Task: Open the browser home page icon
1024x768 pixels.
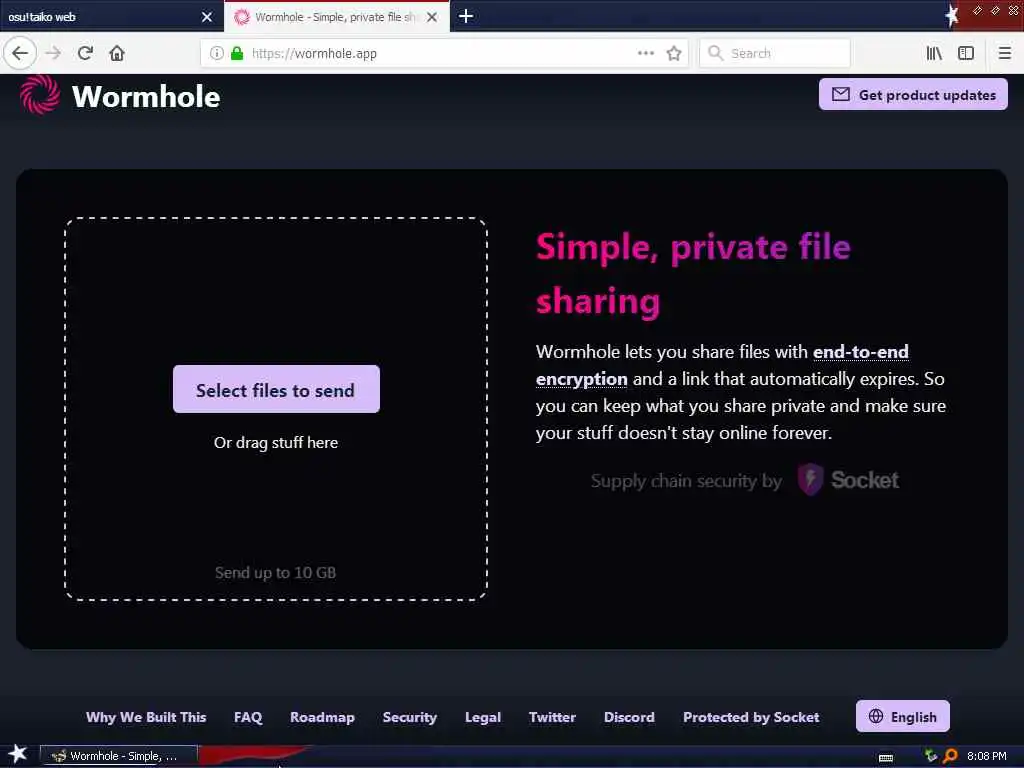Action: [x=117, y=53]
